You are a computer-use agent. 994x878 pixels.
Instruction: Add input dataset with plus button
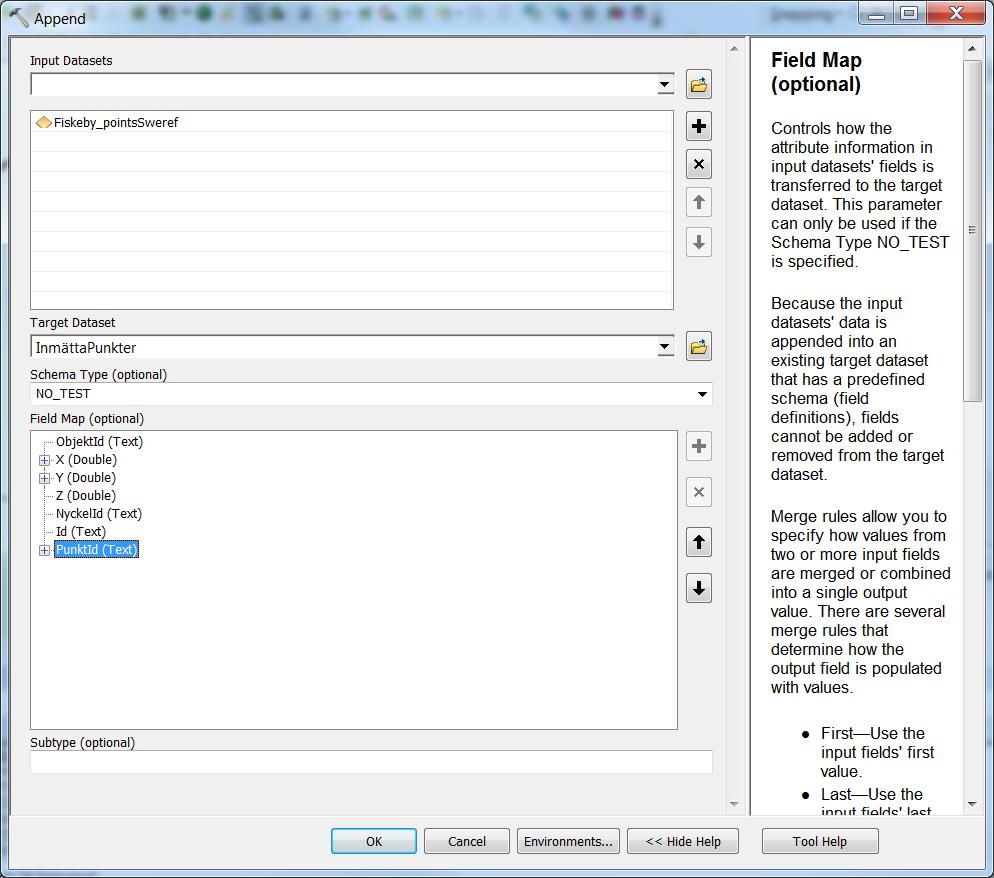click(x=699, y=126)
